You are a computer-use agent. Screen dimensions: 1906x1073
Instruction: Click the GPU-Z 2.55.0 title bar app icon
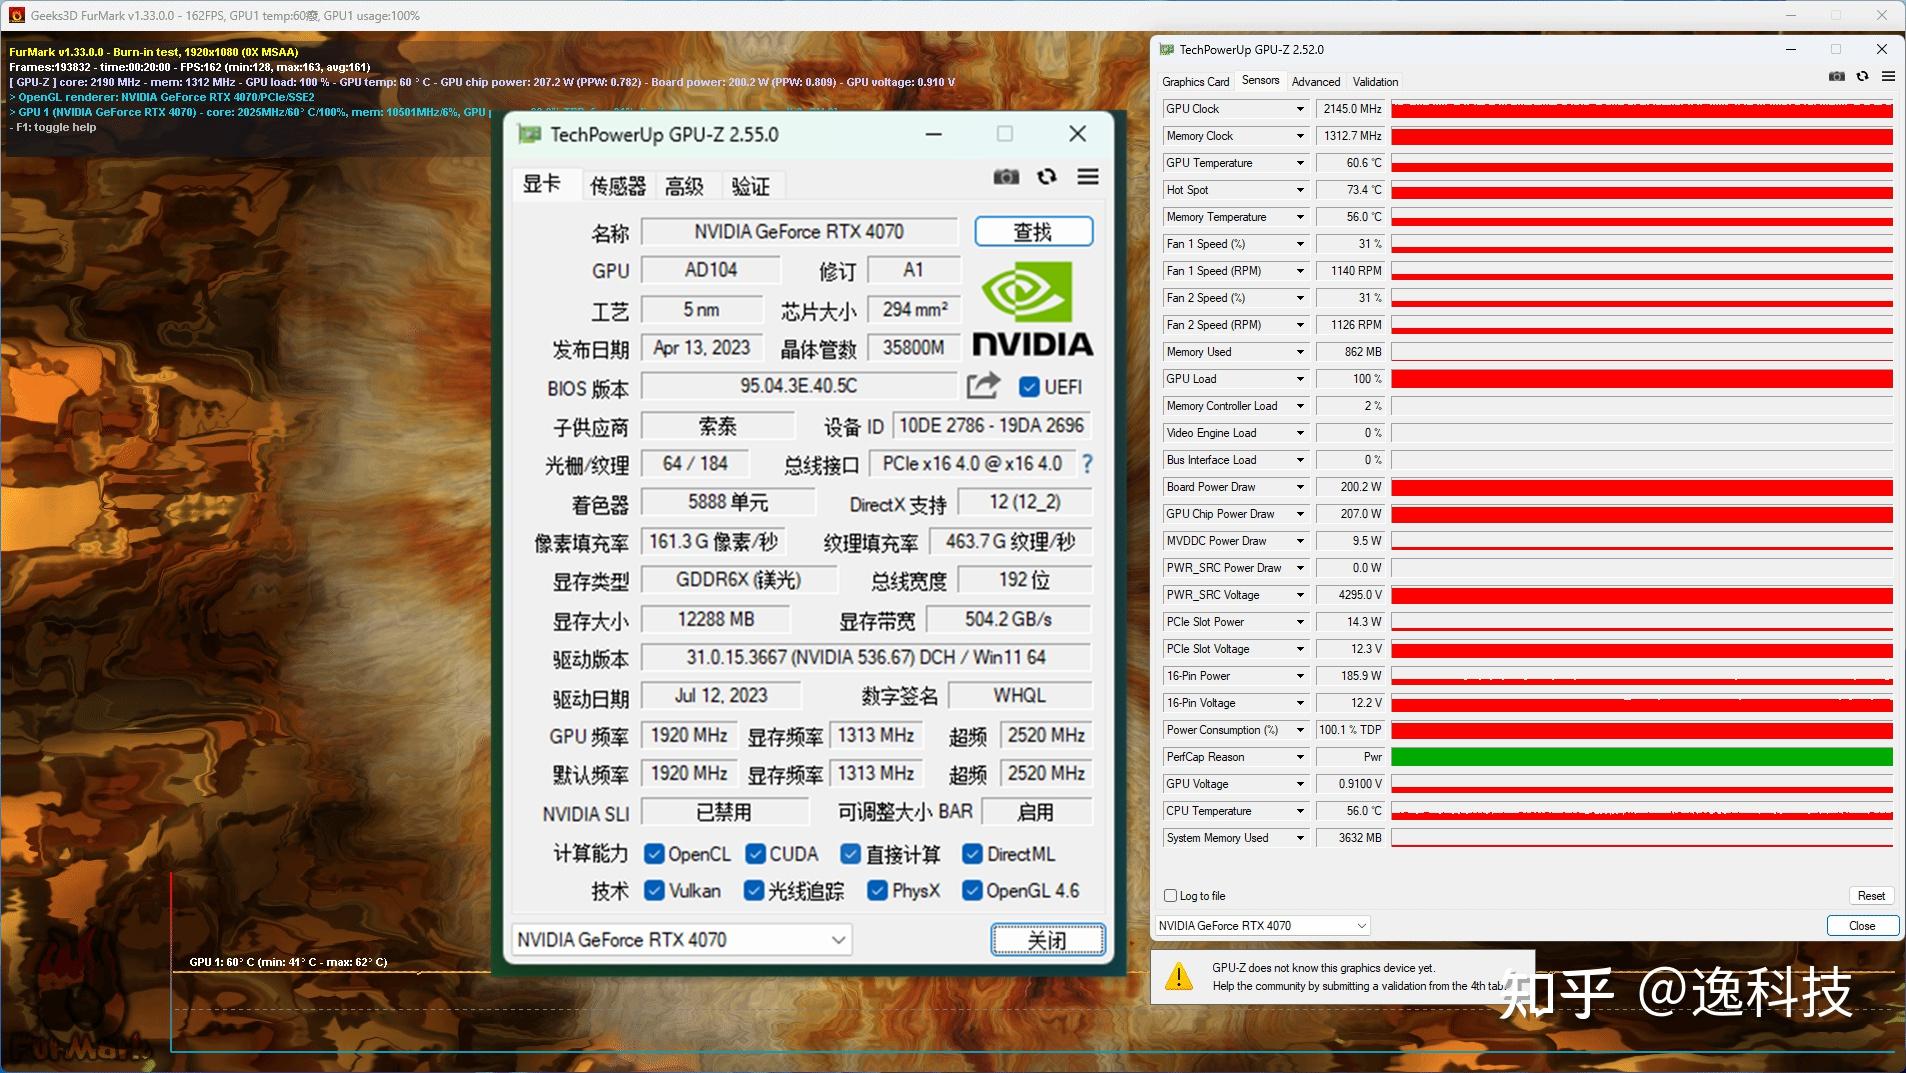529,134
